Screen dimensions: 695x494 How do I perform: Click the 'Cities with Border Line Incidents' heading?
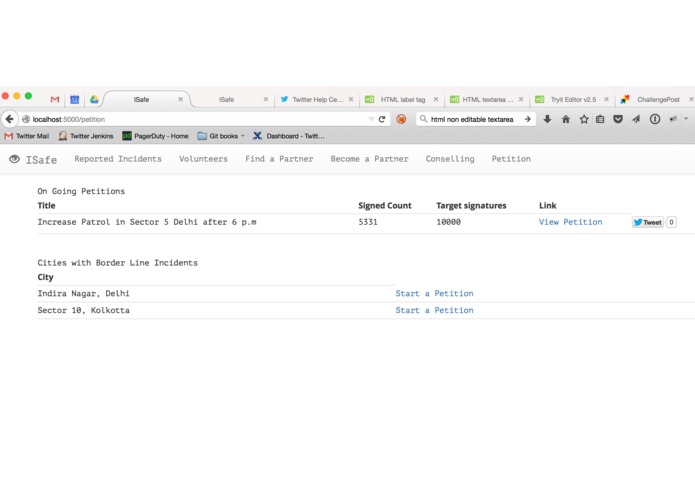click(x=117, y=263)
